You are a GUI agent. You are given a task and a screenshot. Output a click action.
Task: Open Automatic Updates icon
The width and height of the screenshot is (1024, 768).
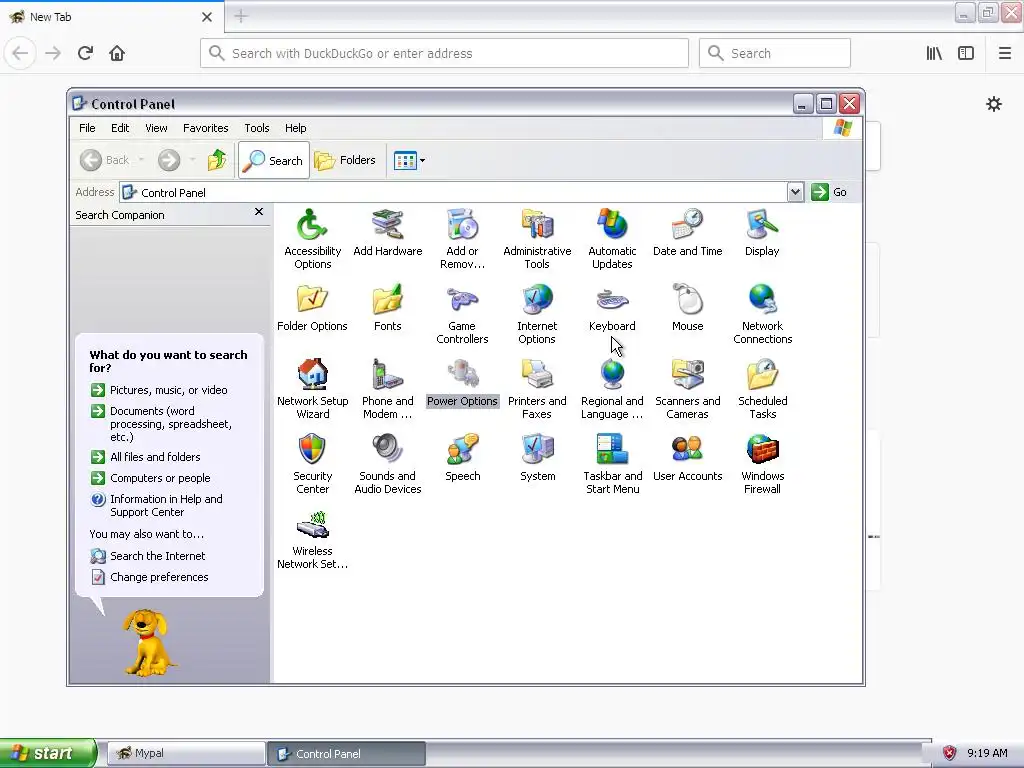[612, 239]
